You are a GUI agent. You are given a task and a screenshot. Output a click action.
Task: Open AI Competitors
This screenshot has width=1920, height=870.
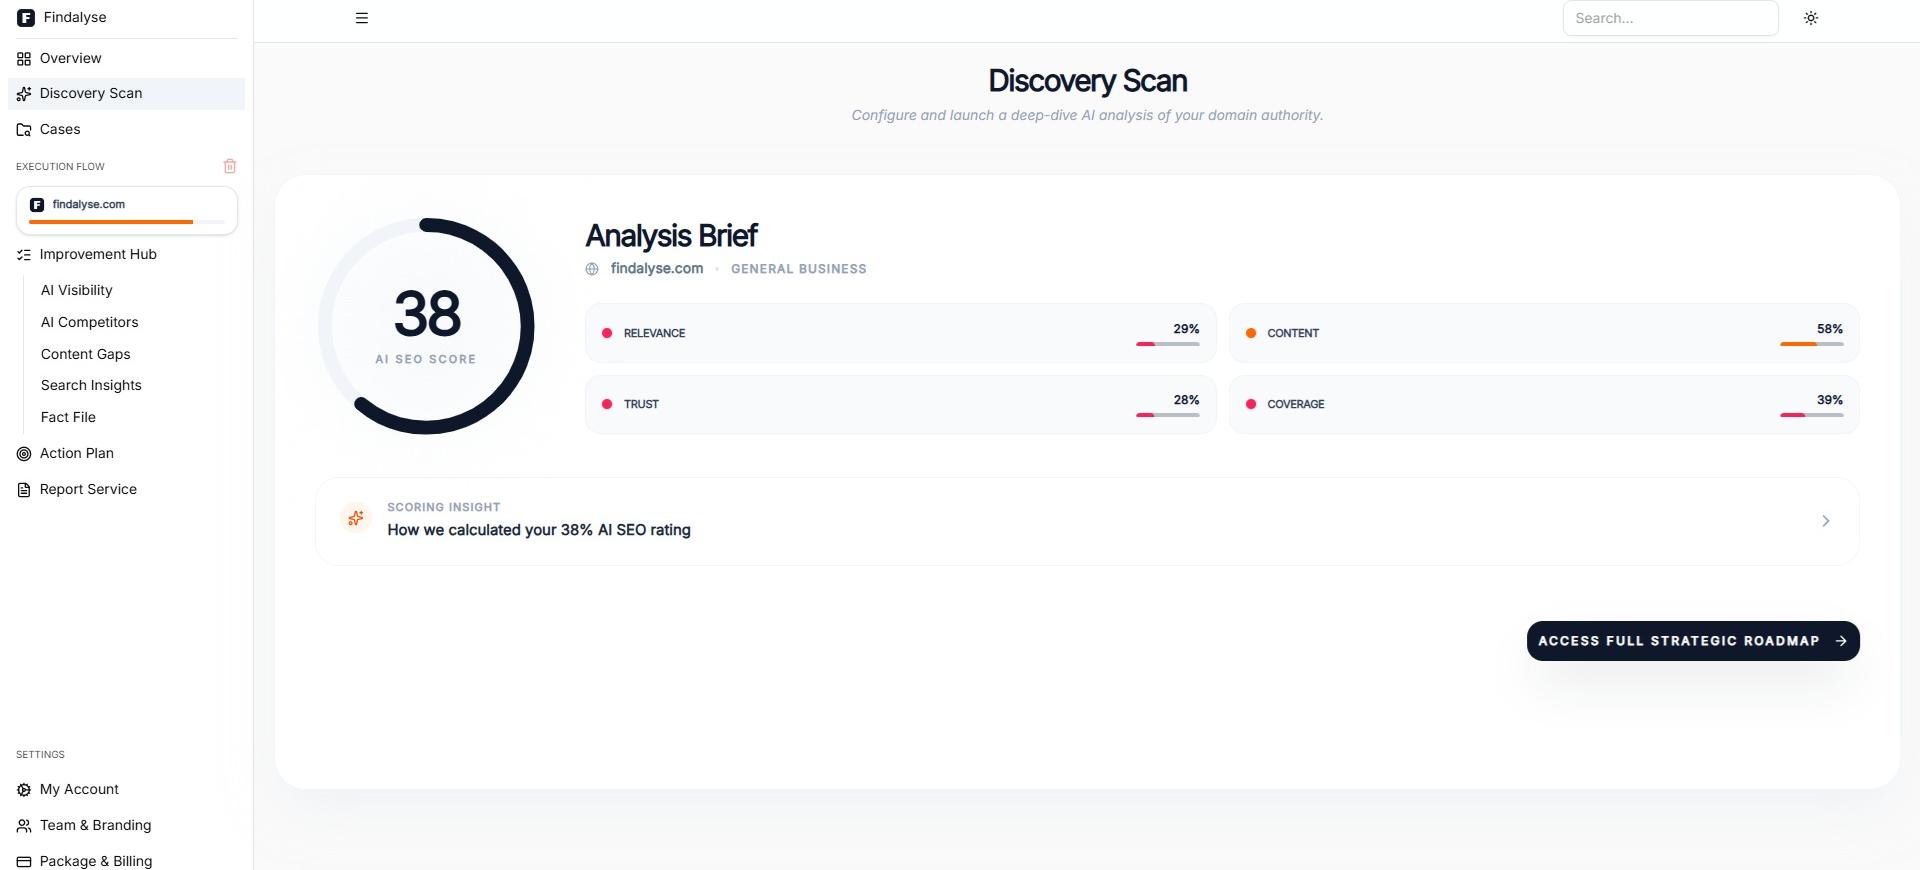tap(89, 322)
